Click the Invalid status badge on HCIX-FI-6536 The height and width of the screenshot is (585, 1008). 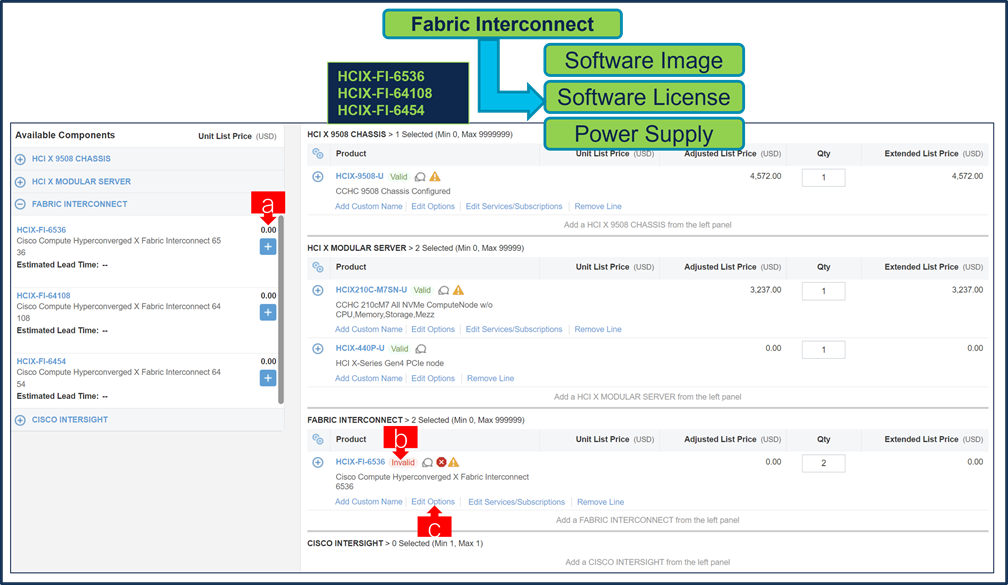(403, 462)
